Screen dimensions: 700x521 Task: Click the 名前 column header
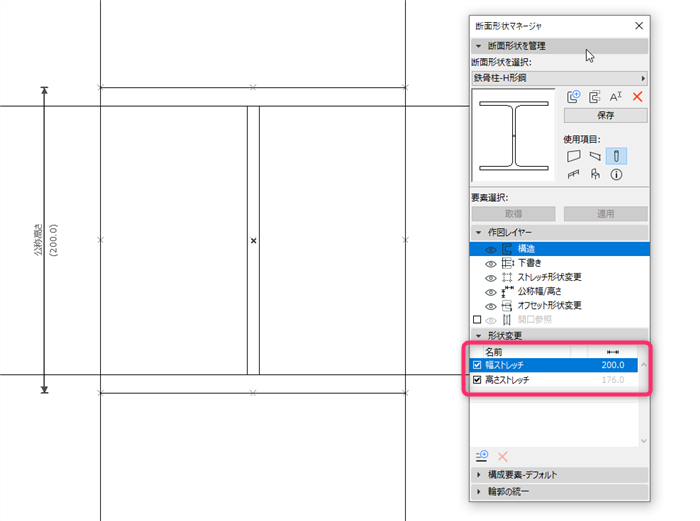(x=493, y=352)
